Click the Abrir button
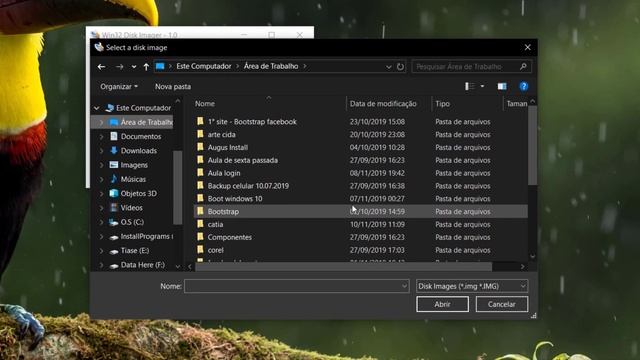This screenshot has height=360, width=640. click(x=442, y=304)
